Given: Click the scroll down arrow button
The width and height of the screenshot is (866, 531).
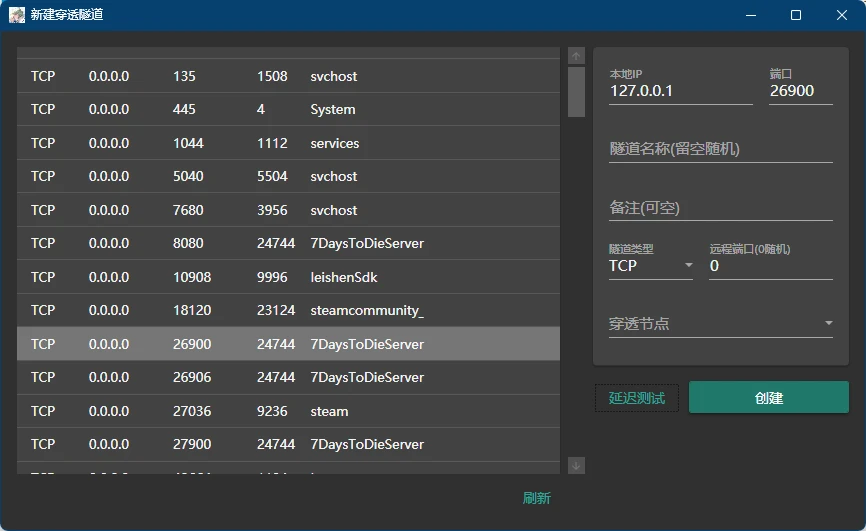Looking at the screenshot, I should [x=576, y=465].
